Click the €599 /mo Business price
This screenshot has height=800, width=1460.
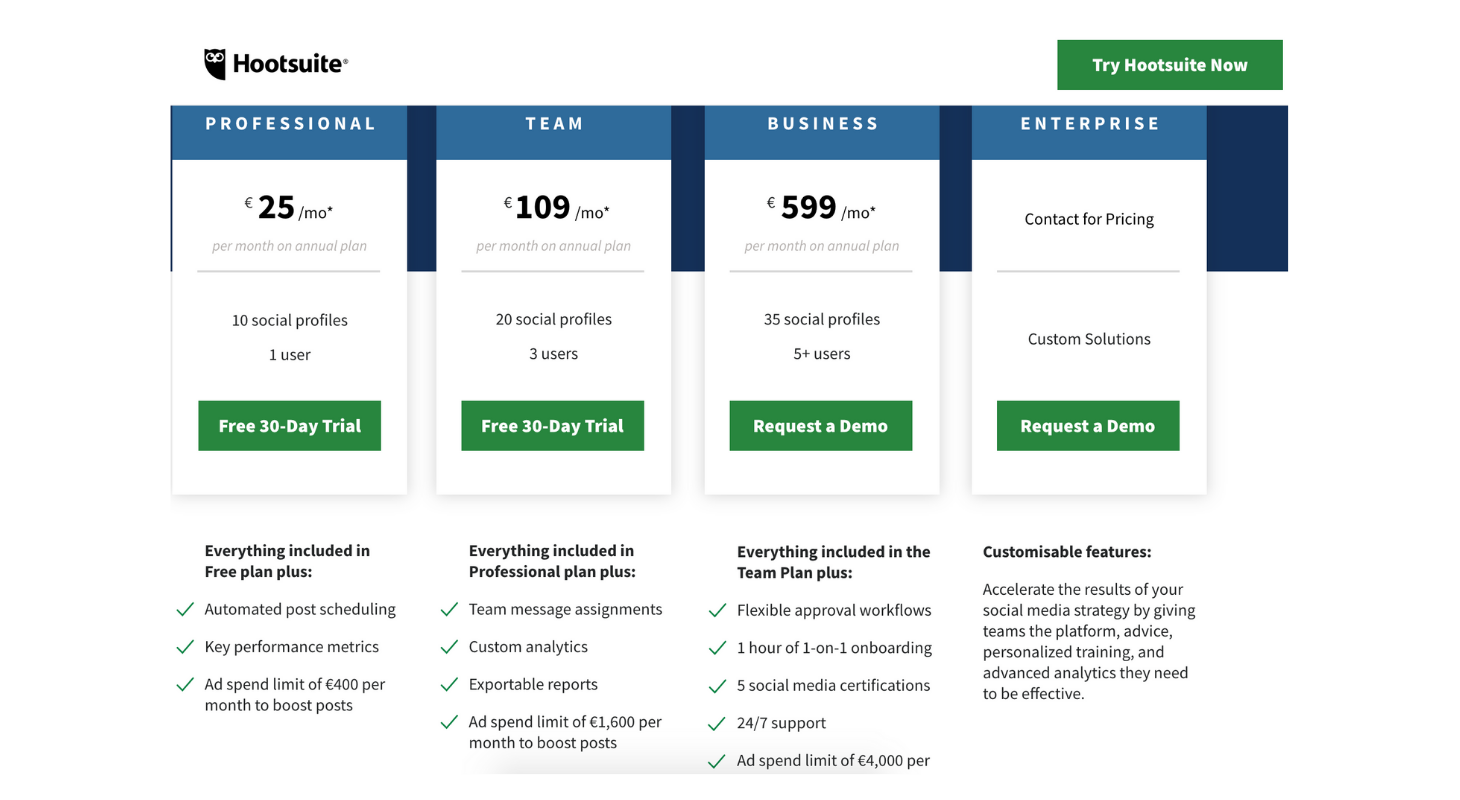coord(821,208)
